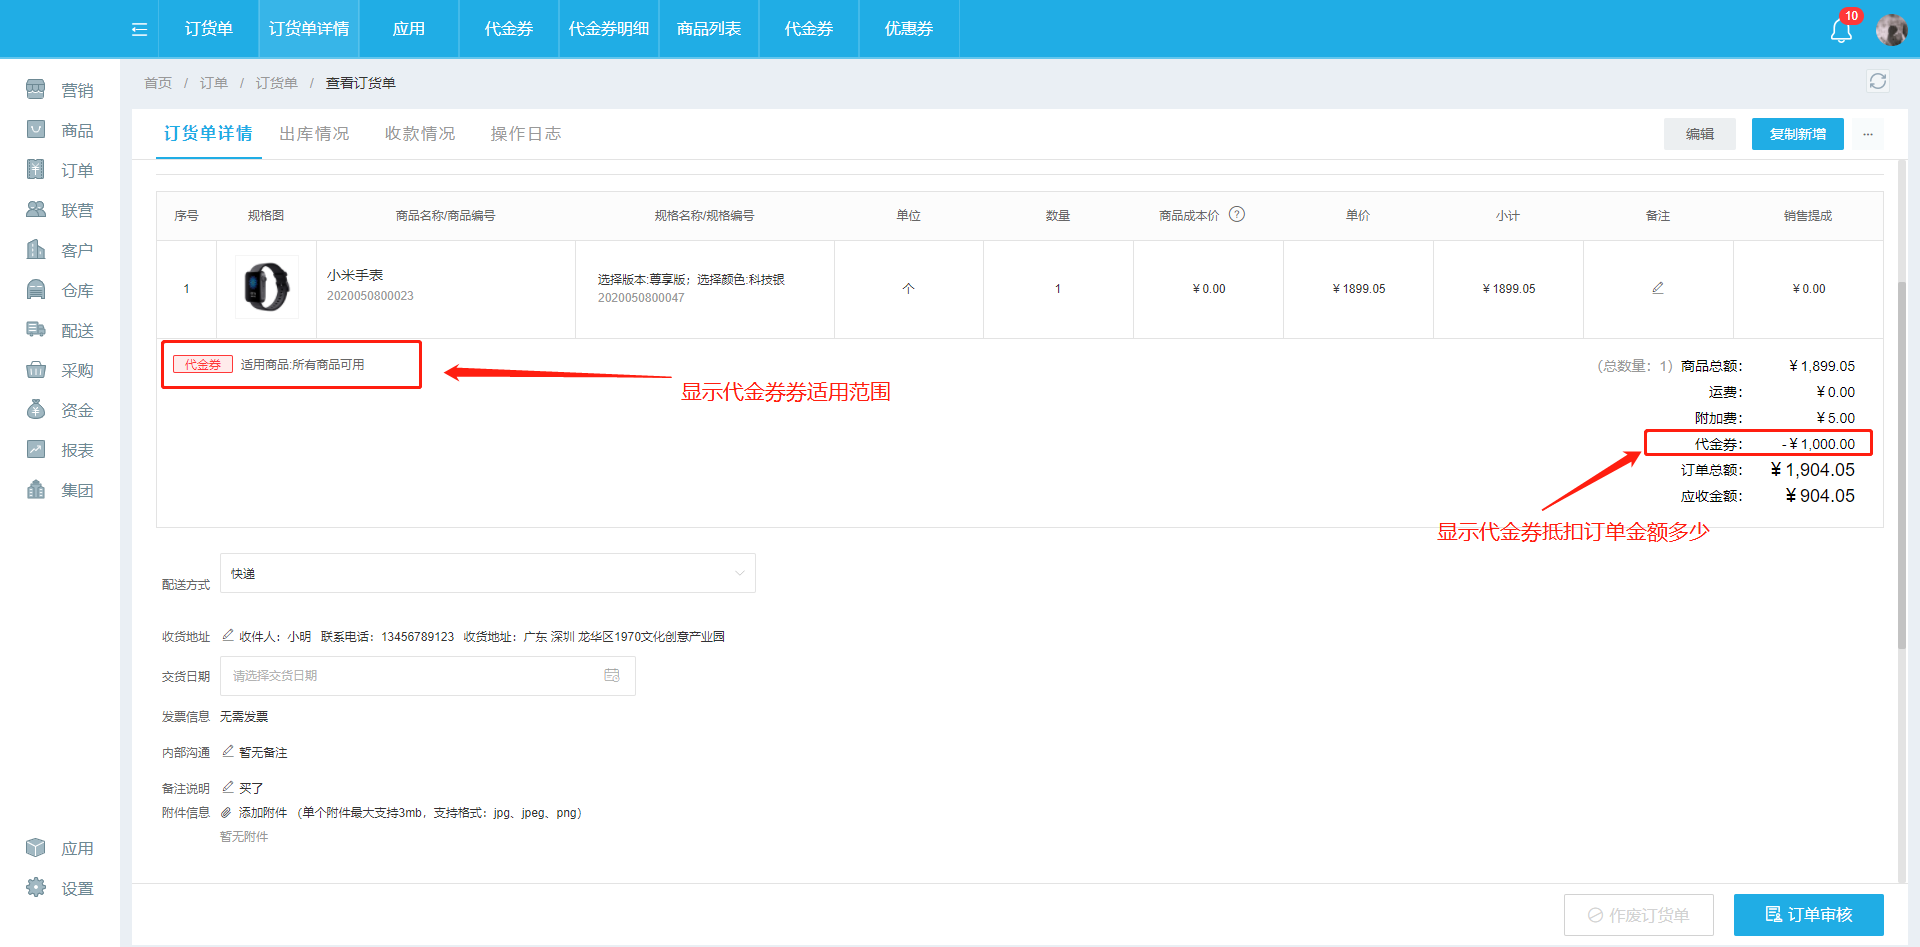Open the 商品列表 top navigation tab

(x=709, y=29)
